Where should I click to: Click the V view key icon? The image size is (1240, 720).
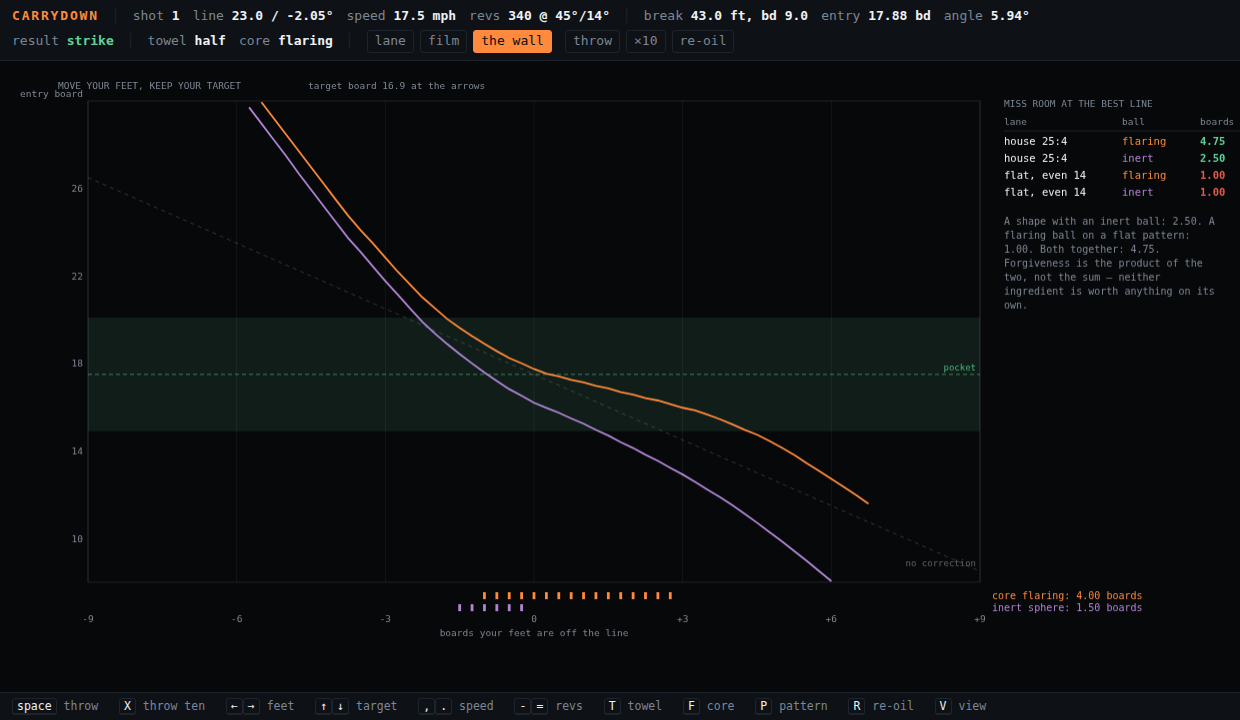943,706
